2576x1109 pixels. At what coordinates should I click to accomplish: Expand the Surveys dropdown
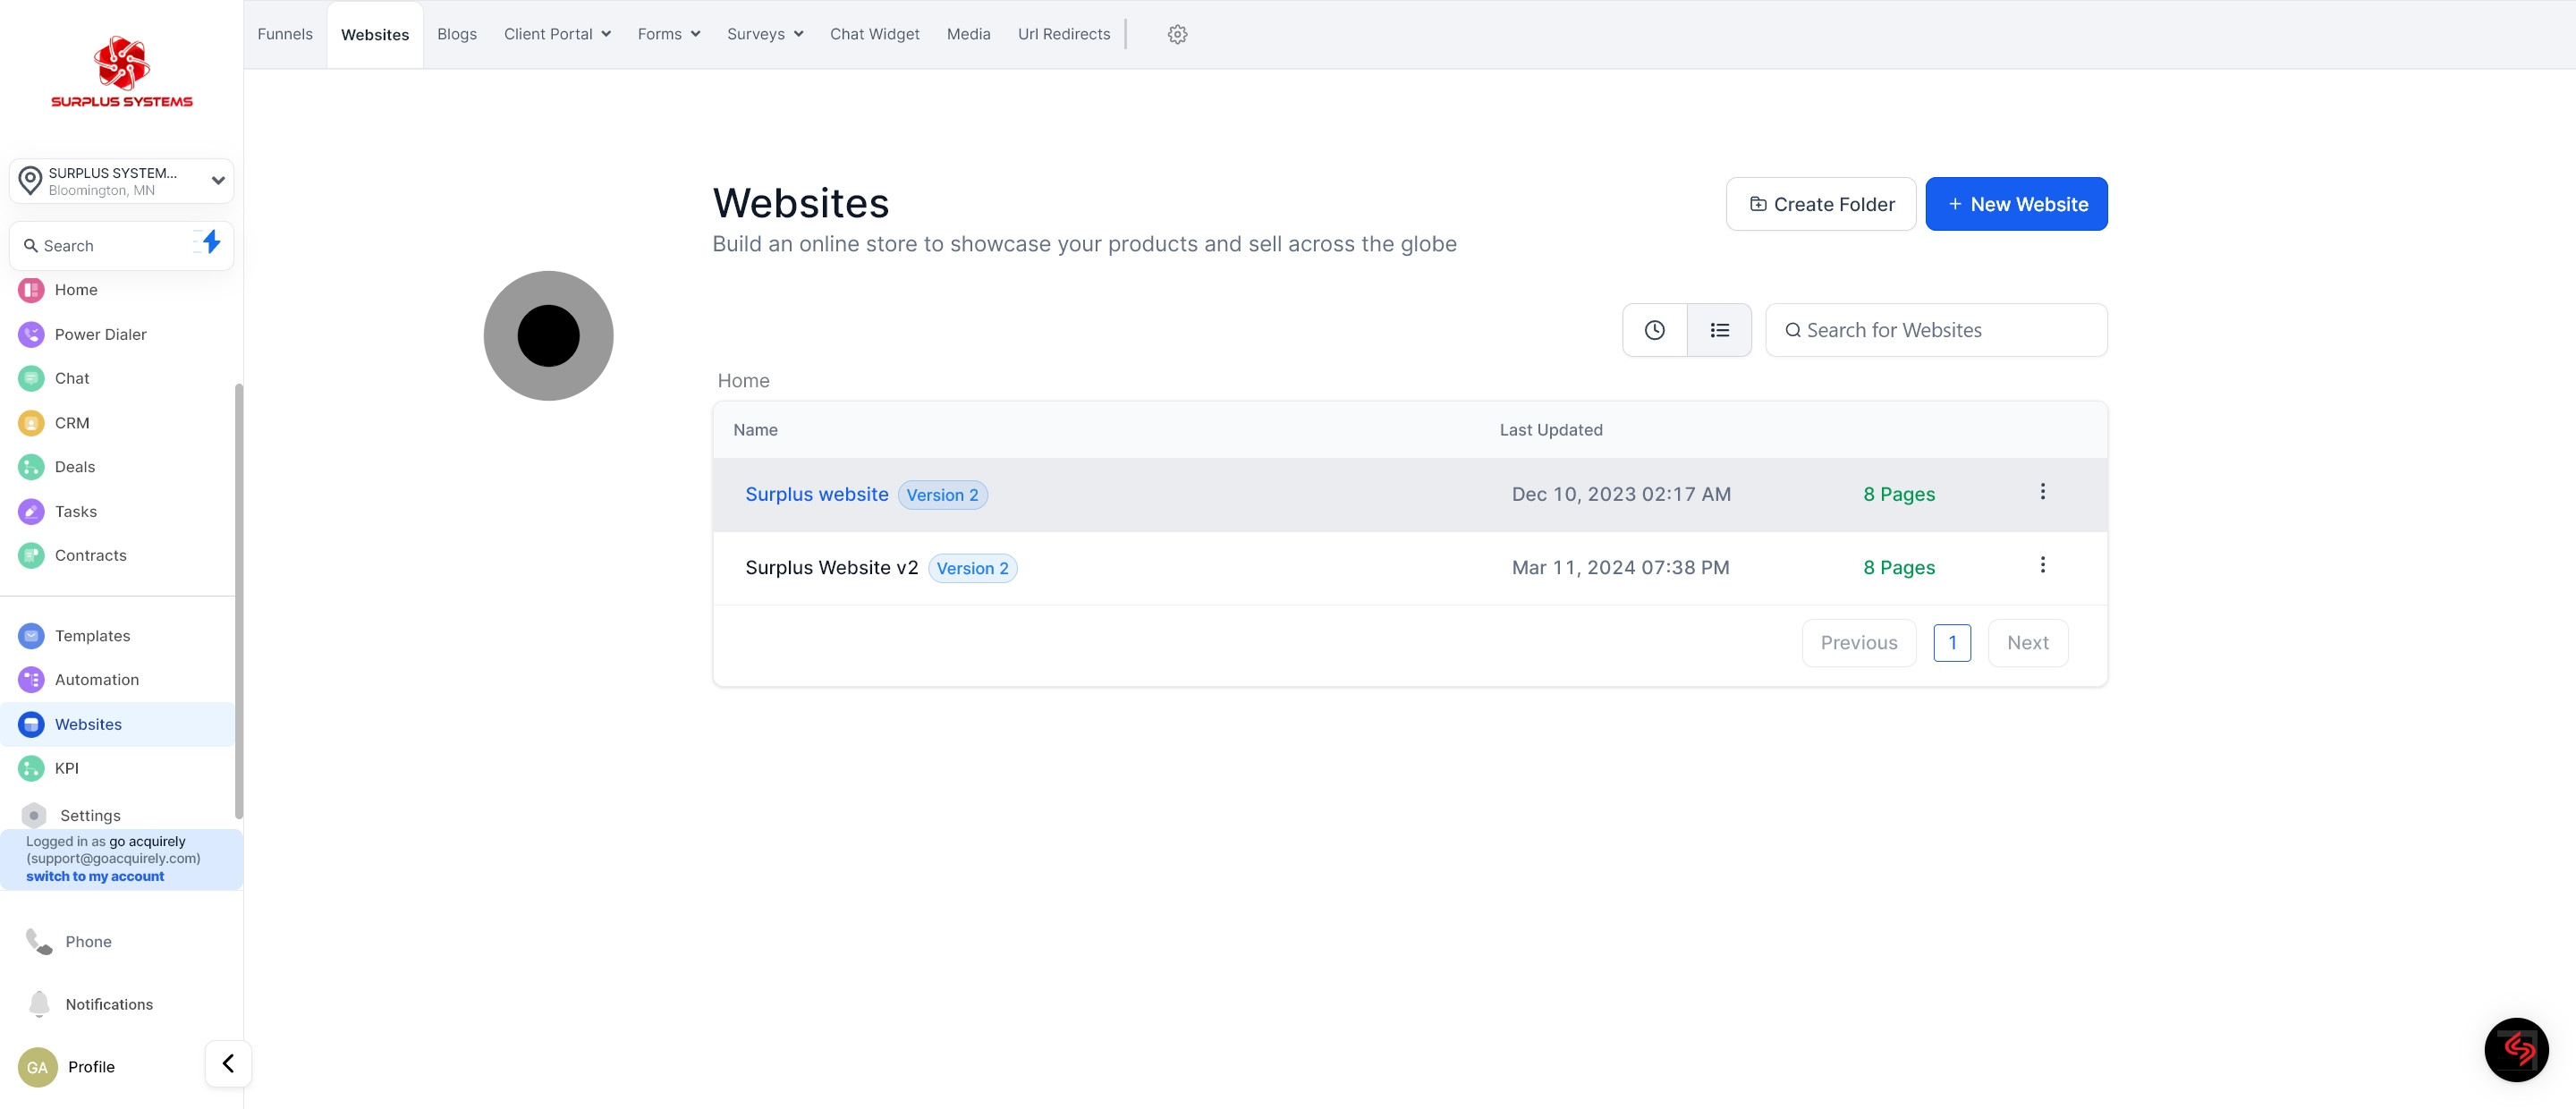click(x=764, y=33)
